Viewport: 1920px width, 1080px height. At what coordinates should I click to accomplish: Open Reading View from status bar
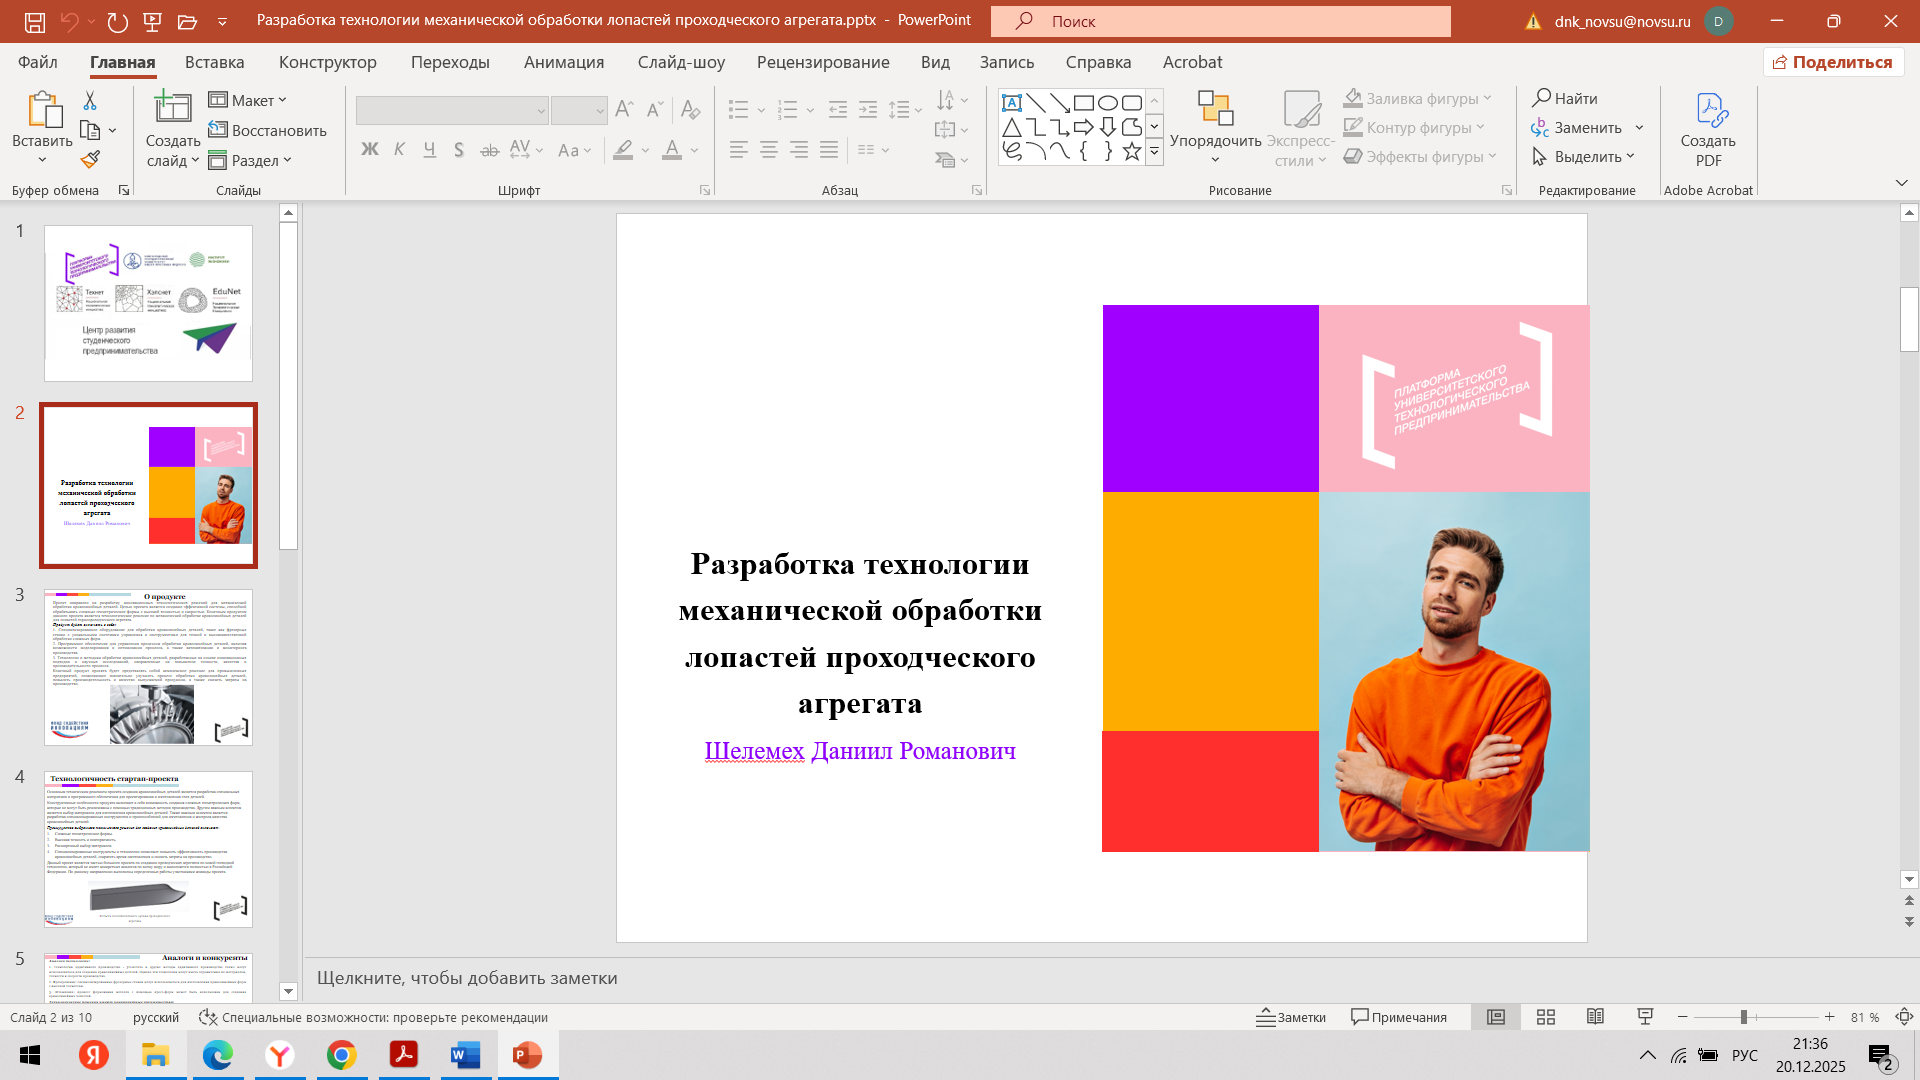(1595, 1017)
